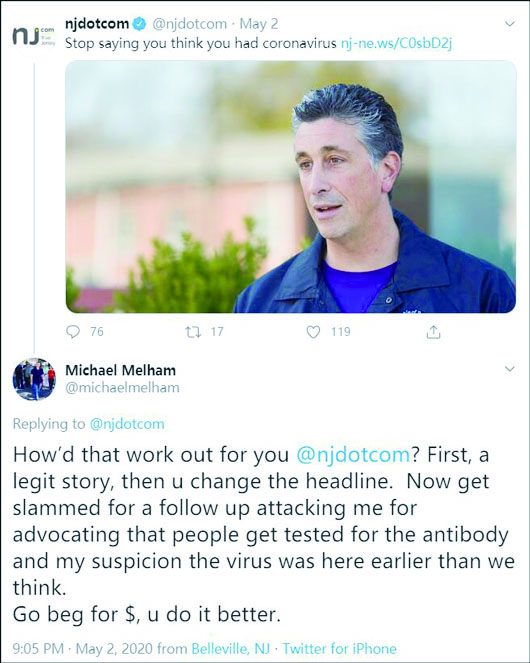
Task: Click the @michaelmelham handle
Action: pos(122,388)
